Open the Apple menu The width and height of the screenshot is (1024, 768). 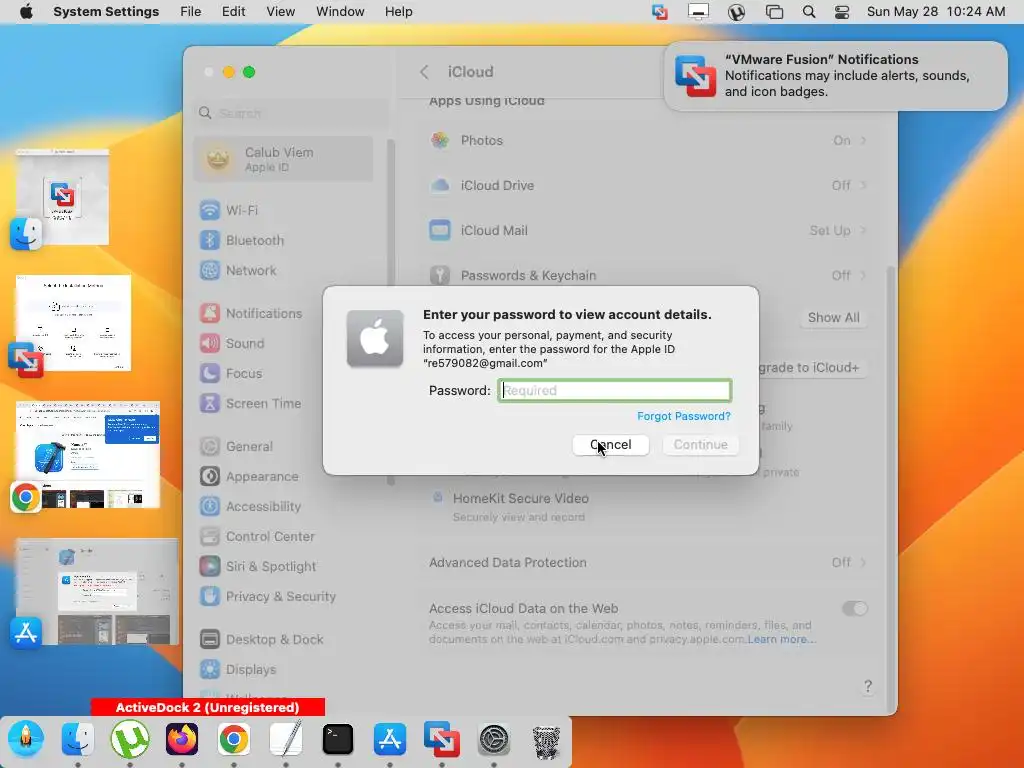point(26,12)
